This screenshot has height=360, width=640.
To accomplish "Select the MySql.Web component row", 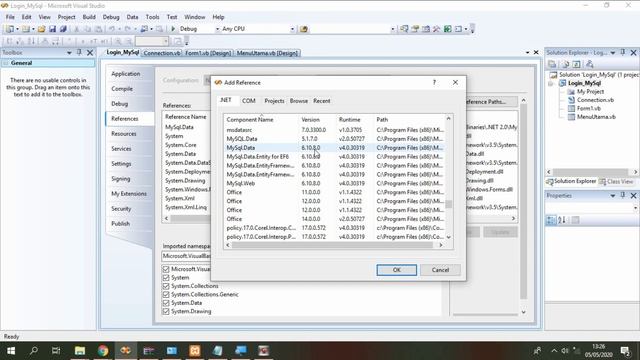I will pyautogui.click(x=334, y=183).
